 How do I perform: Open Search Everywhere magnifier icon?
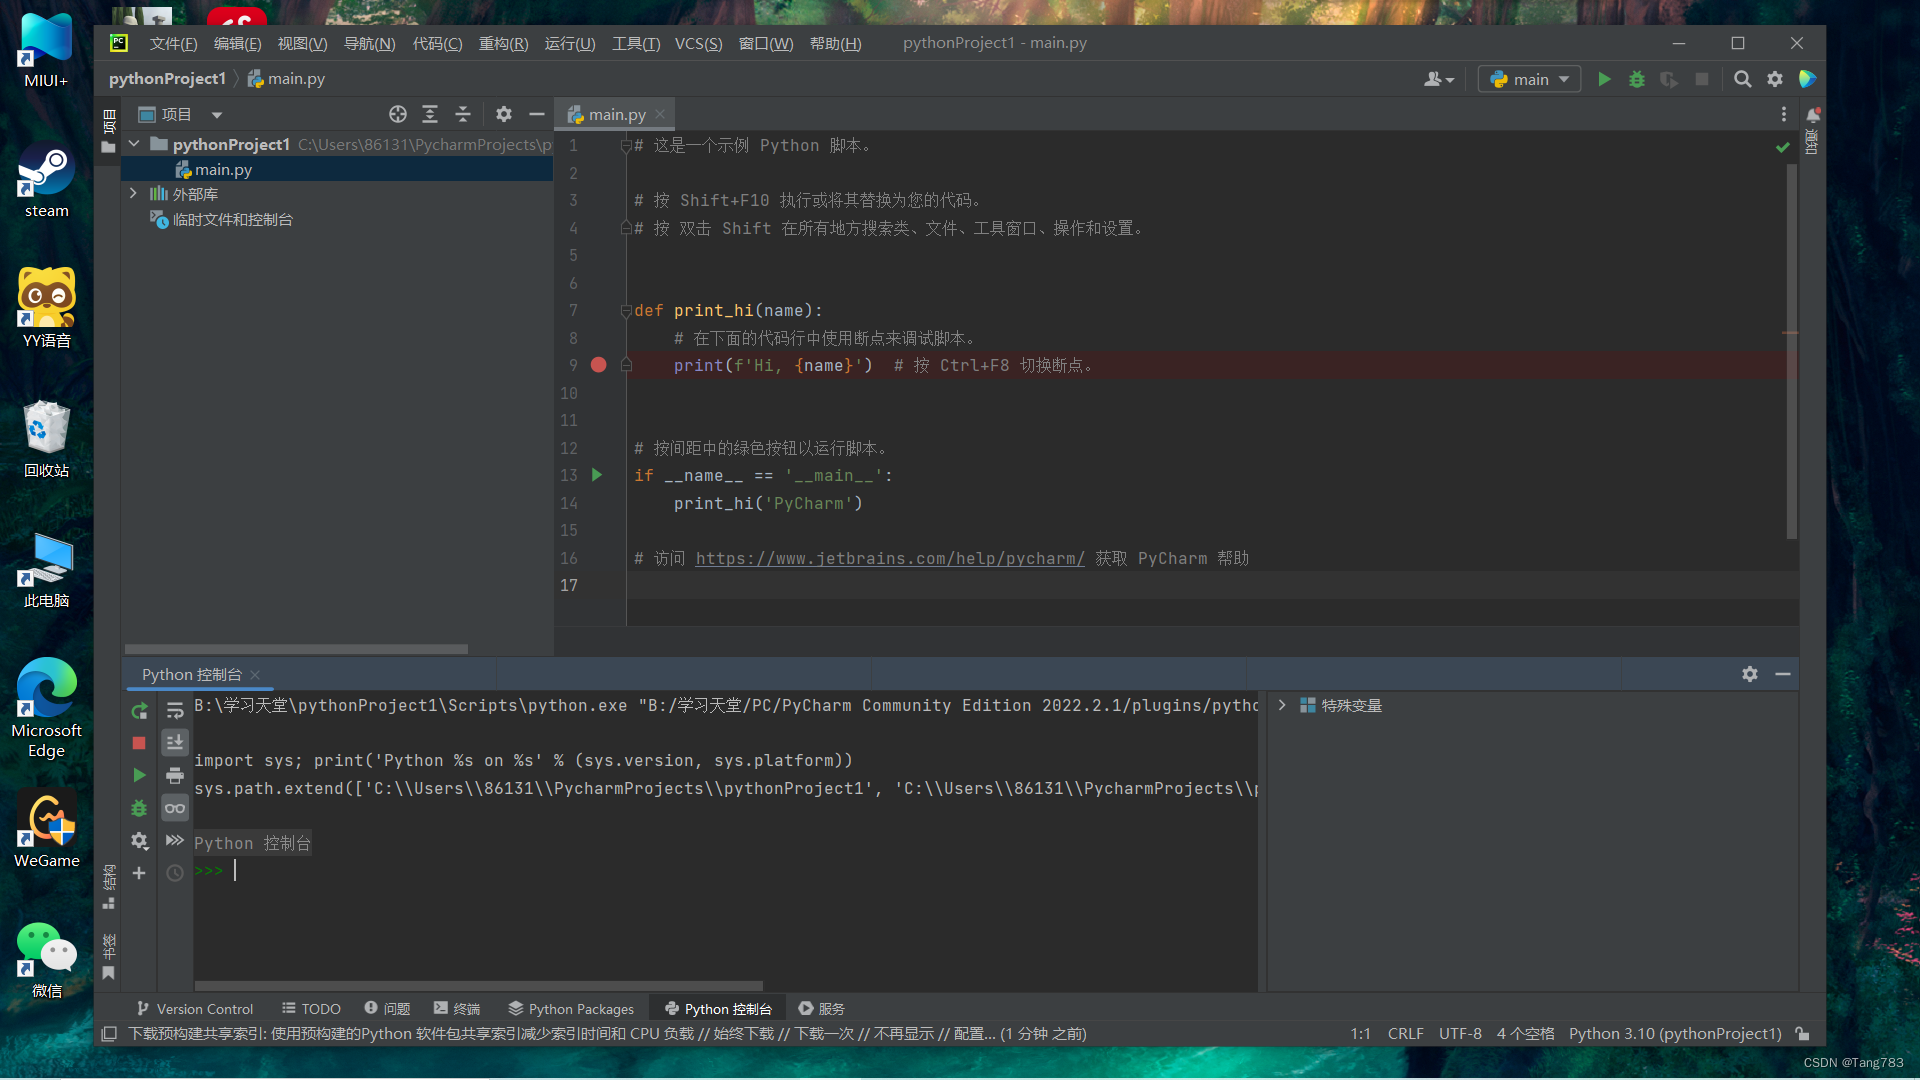[x=1742, y=79]
